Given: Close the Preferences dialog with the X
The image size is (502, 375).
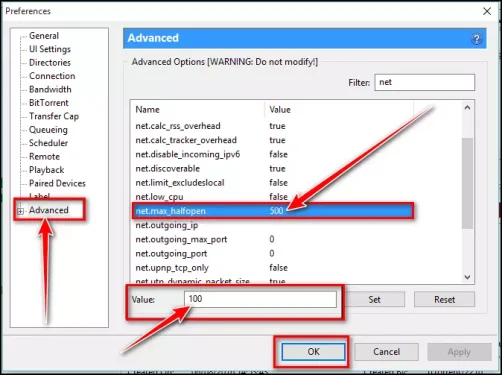Looking at the screenshot, I should pos(487,11).
